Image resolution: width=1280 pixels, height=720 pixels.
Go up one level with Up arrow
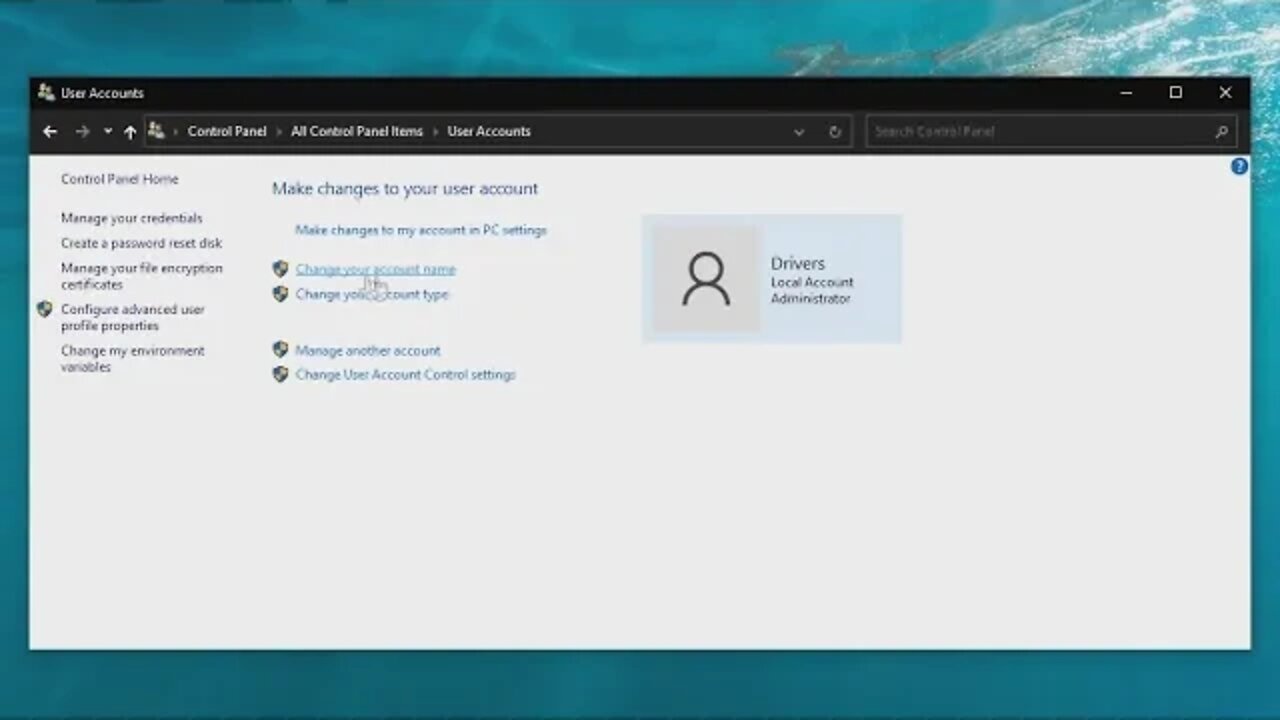click(130, 131)
